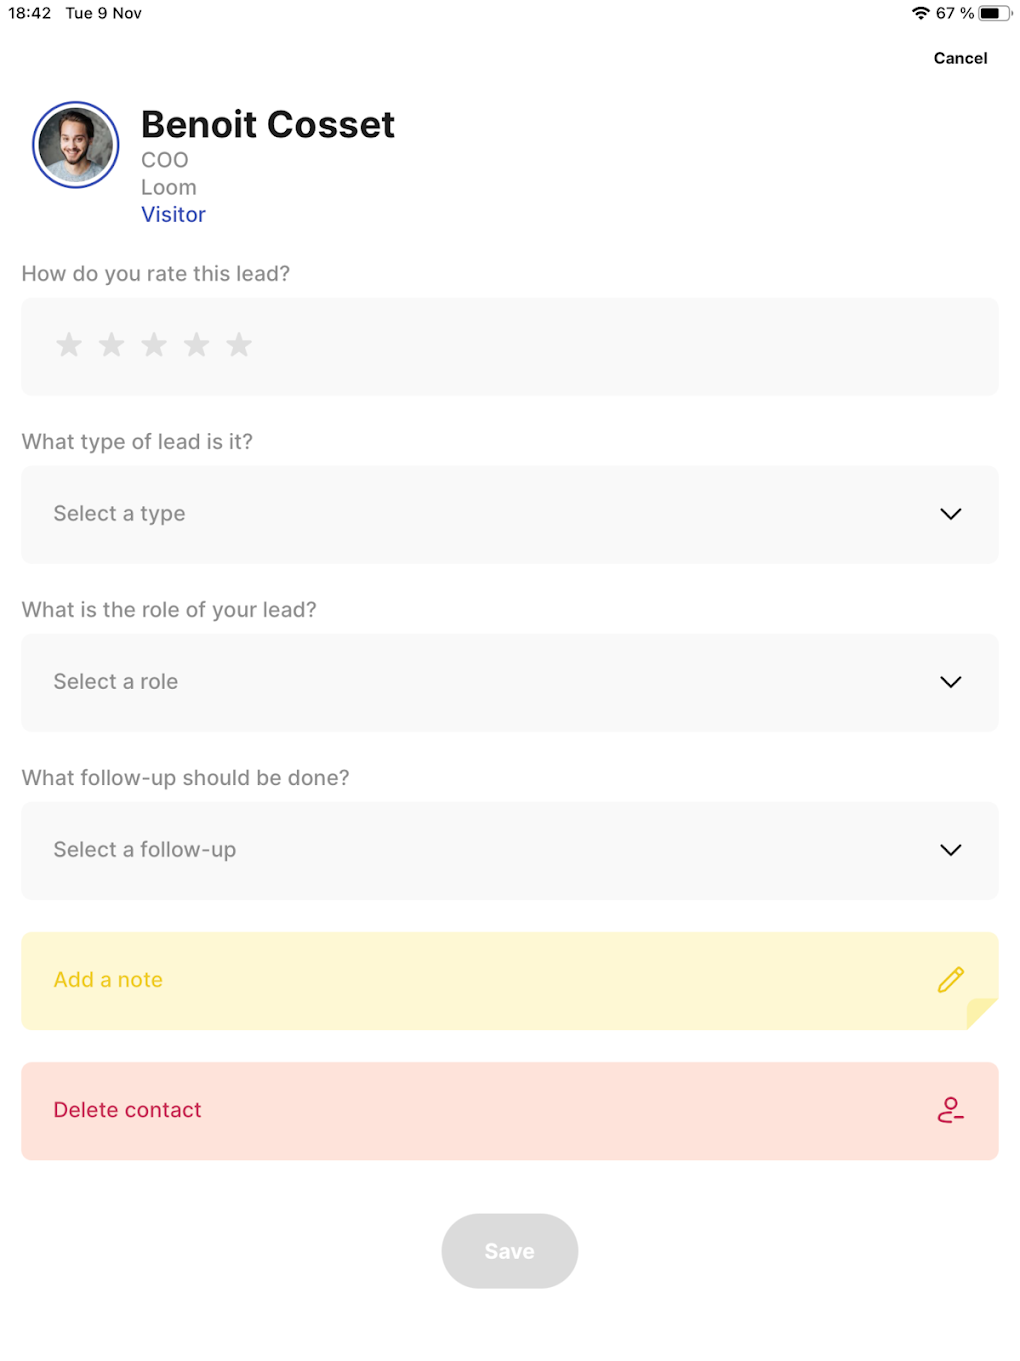This screenshot has width=1020, height=1361.
Task: Rate the lead two stars
Action: click(x=112, y=345)
